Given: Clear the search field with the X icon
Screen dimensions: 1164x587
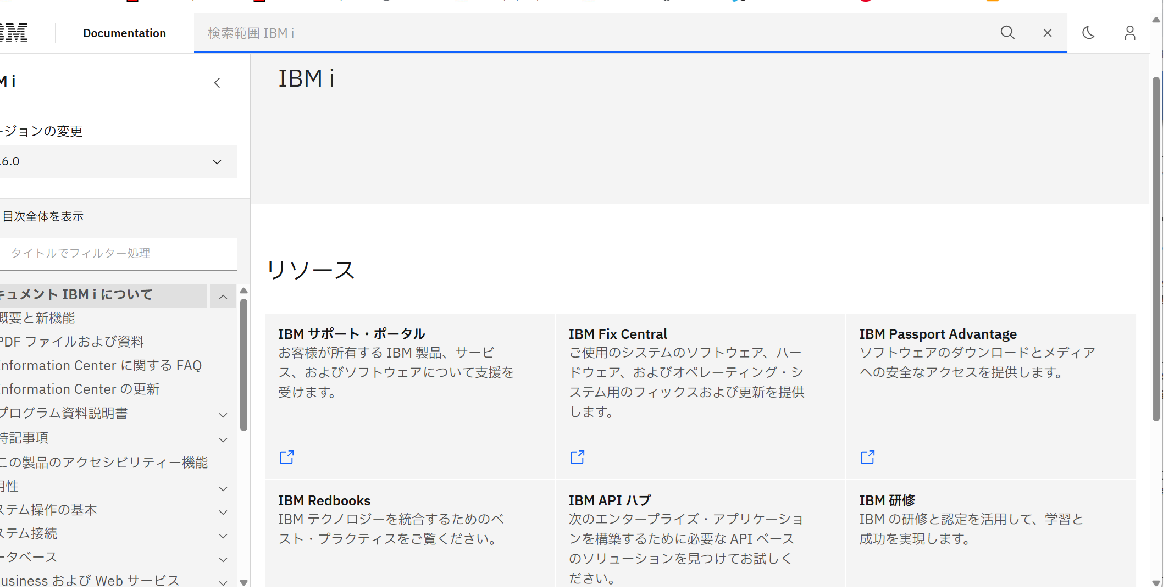Looking at the screenshot, I should 1047,33.
